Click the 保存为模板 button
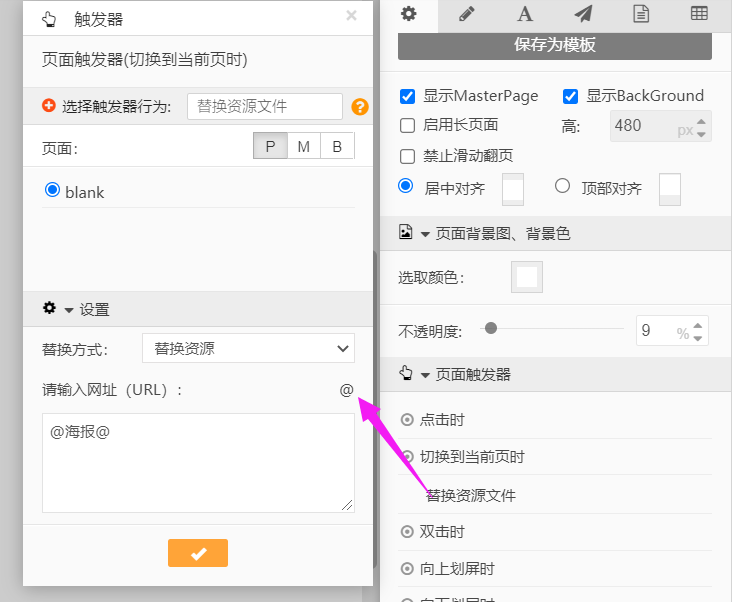732x602 pixels. [x=555, y=45]
